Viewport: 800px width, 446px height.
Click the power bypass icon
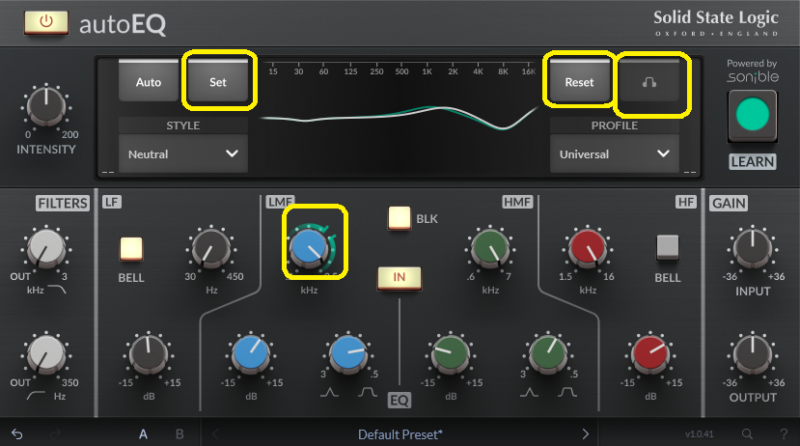coord(46,21)
